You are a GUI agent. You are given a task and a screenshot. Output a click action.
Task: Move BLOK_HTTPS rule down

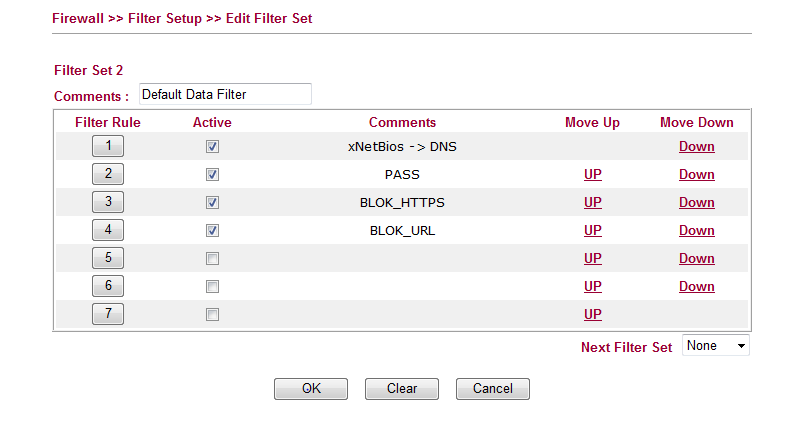point(697,202)
